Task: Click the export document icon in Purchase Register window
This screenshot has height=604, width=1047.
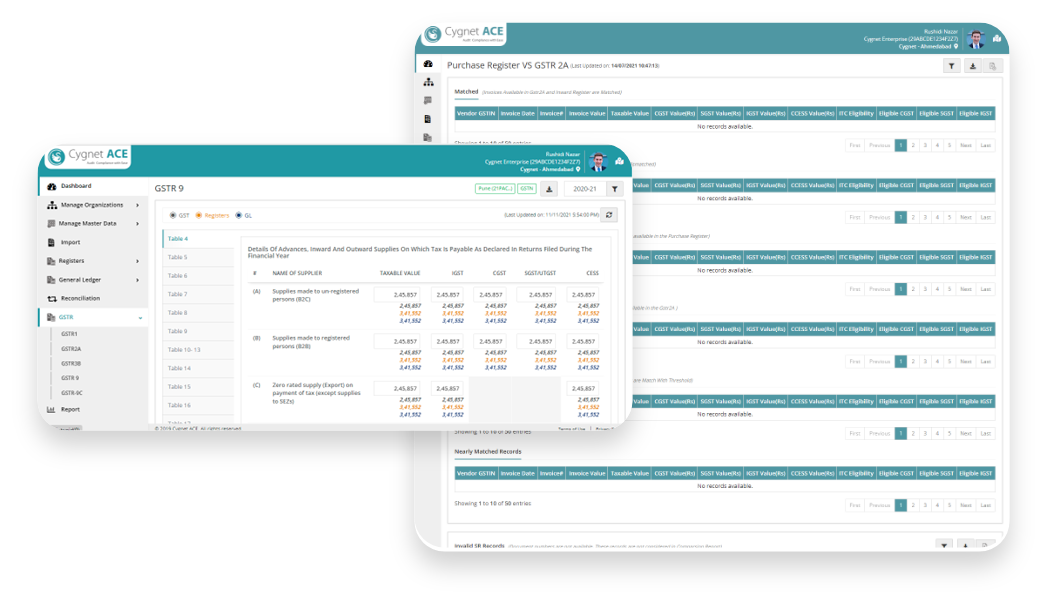Action: pos(992,65)
